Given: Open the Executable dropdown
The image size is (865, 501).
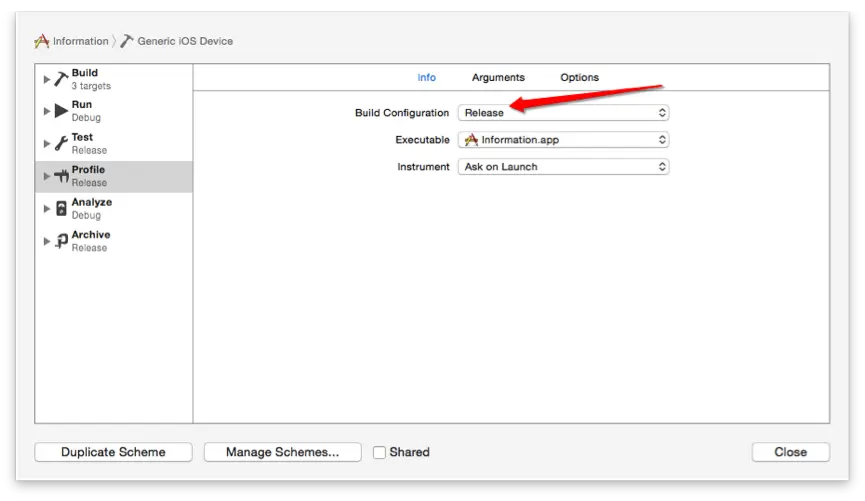Looking at the screenshot, I should [563, 140].
